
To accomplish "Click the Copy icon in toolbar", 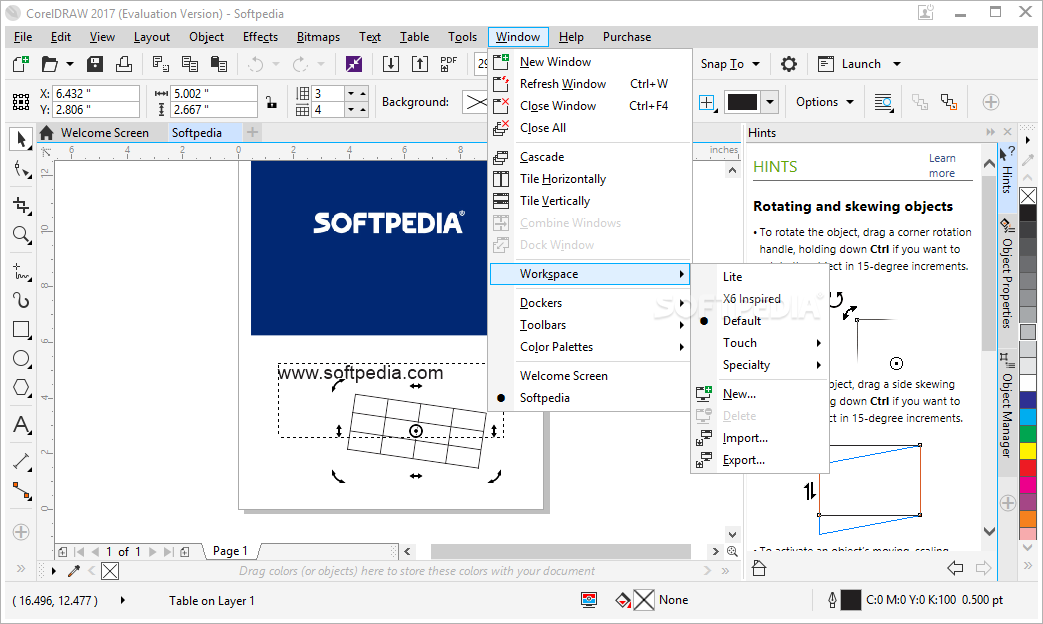I will pos(190,64).
